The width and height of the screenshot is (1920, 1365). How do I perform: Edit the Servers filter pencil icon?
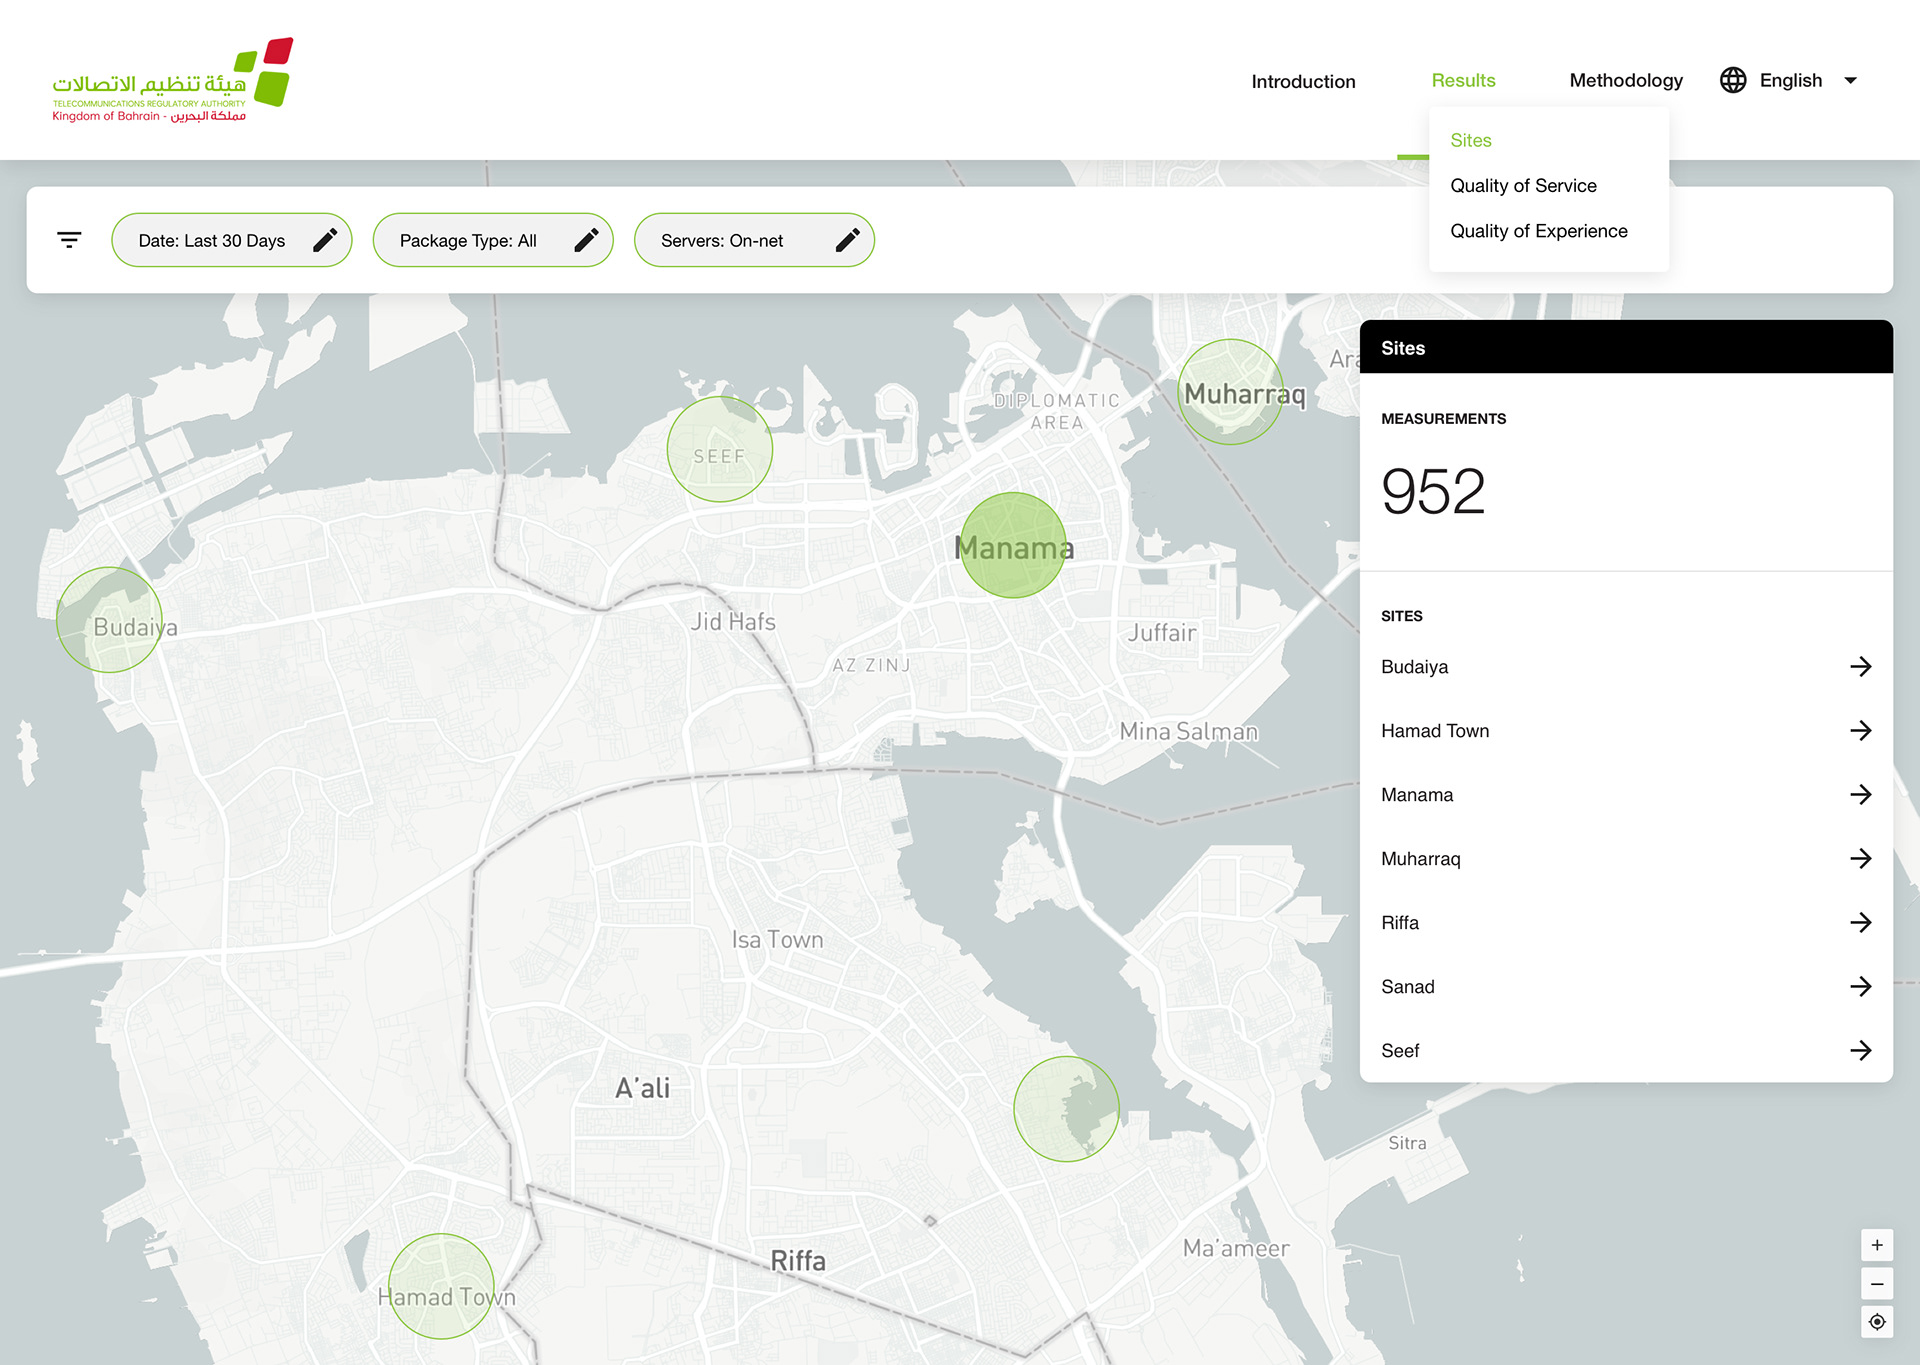click(847, 240)
